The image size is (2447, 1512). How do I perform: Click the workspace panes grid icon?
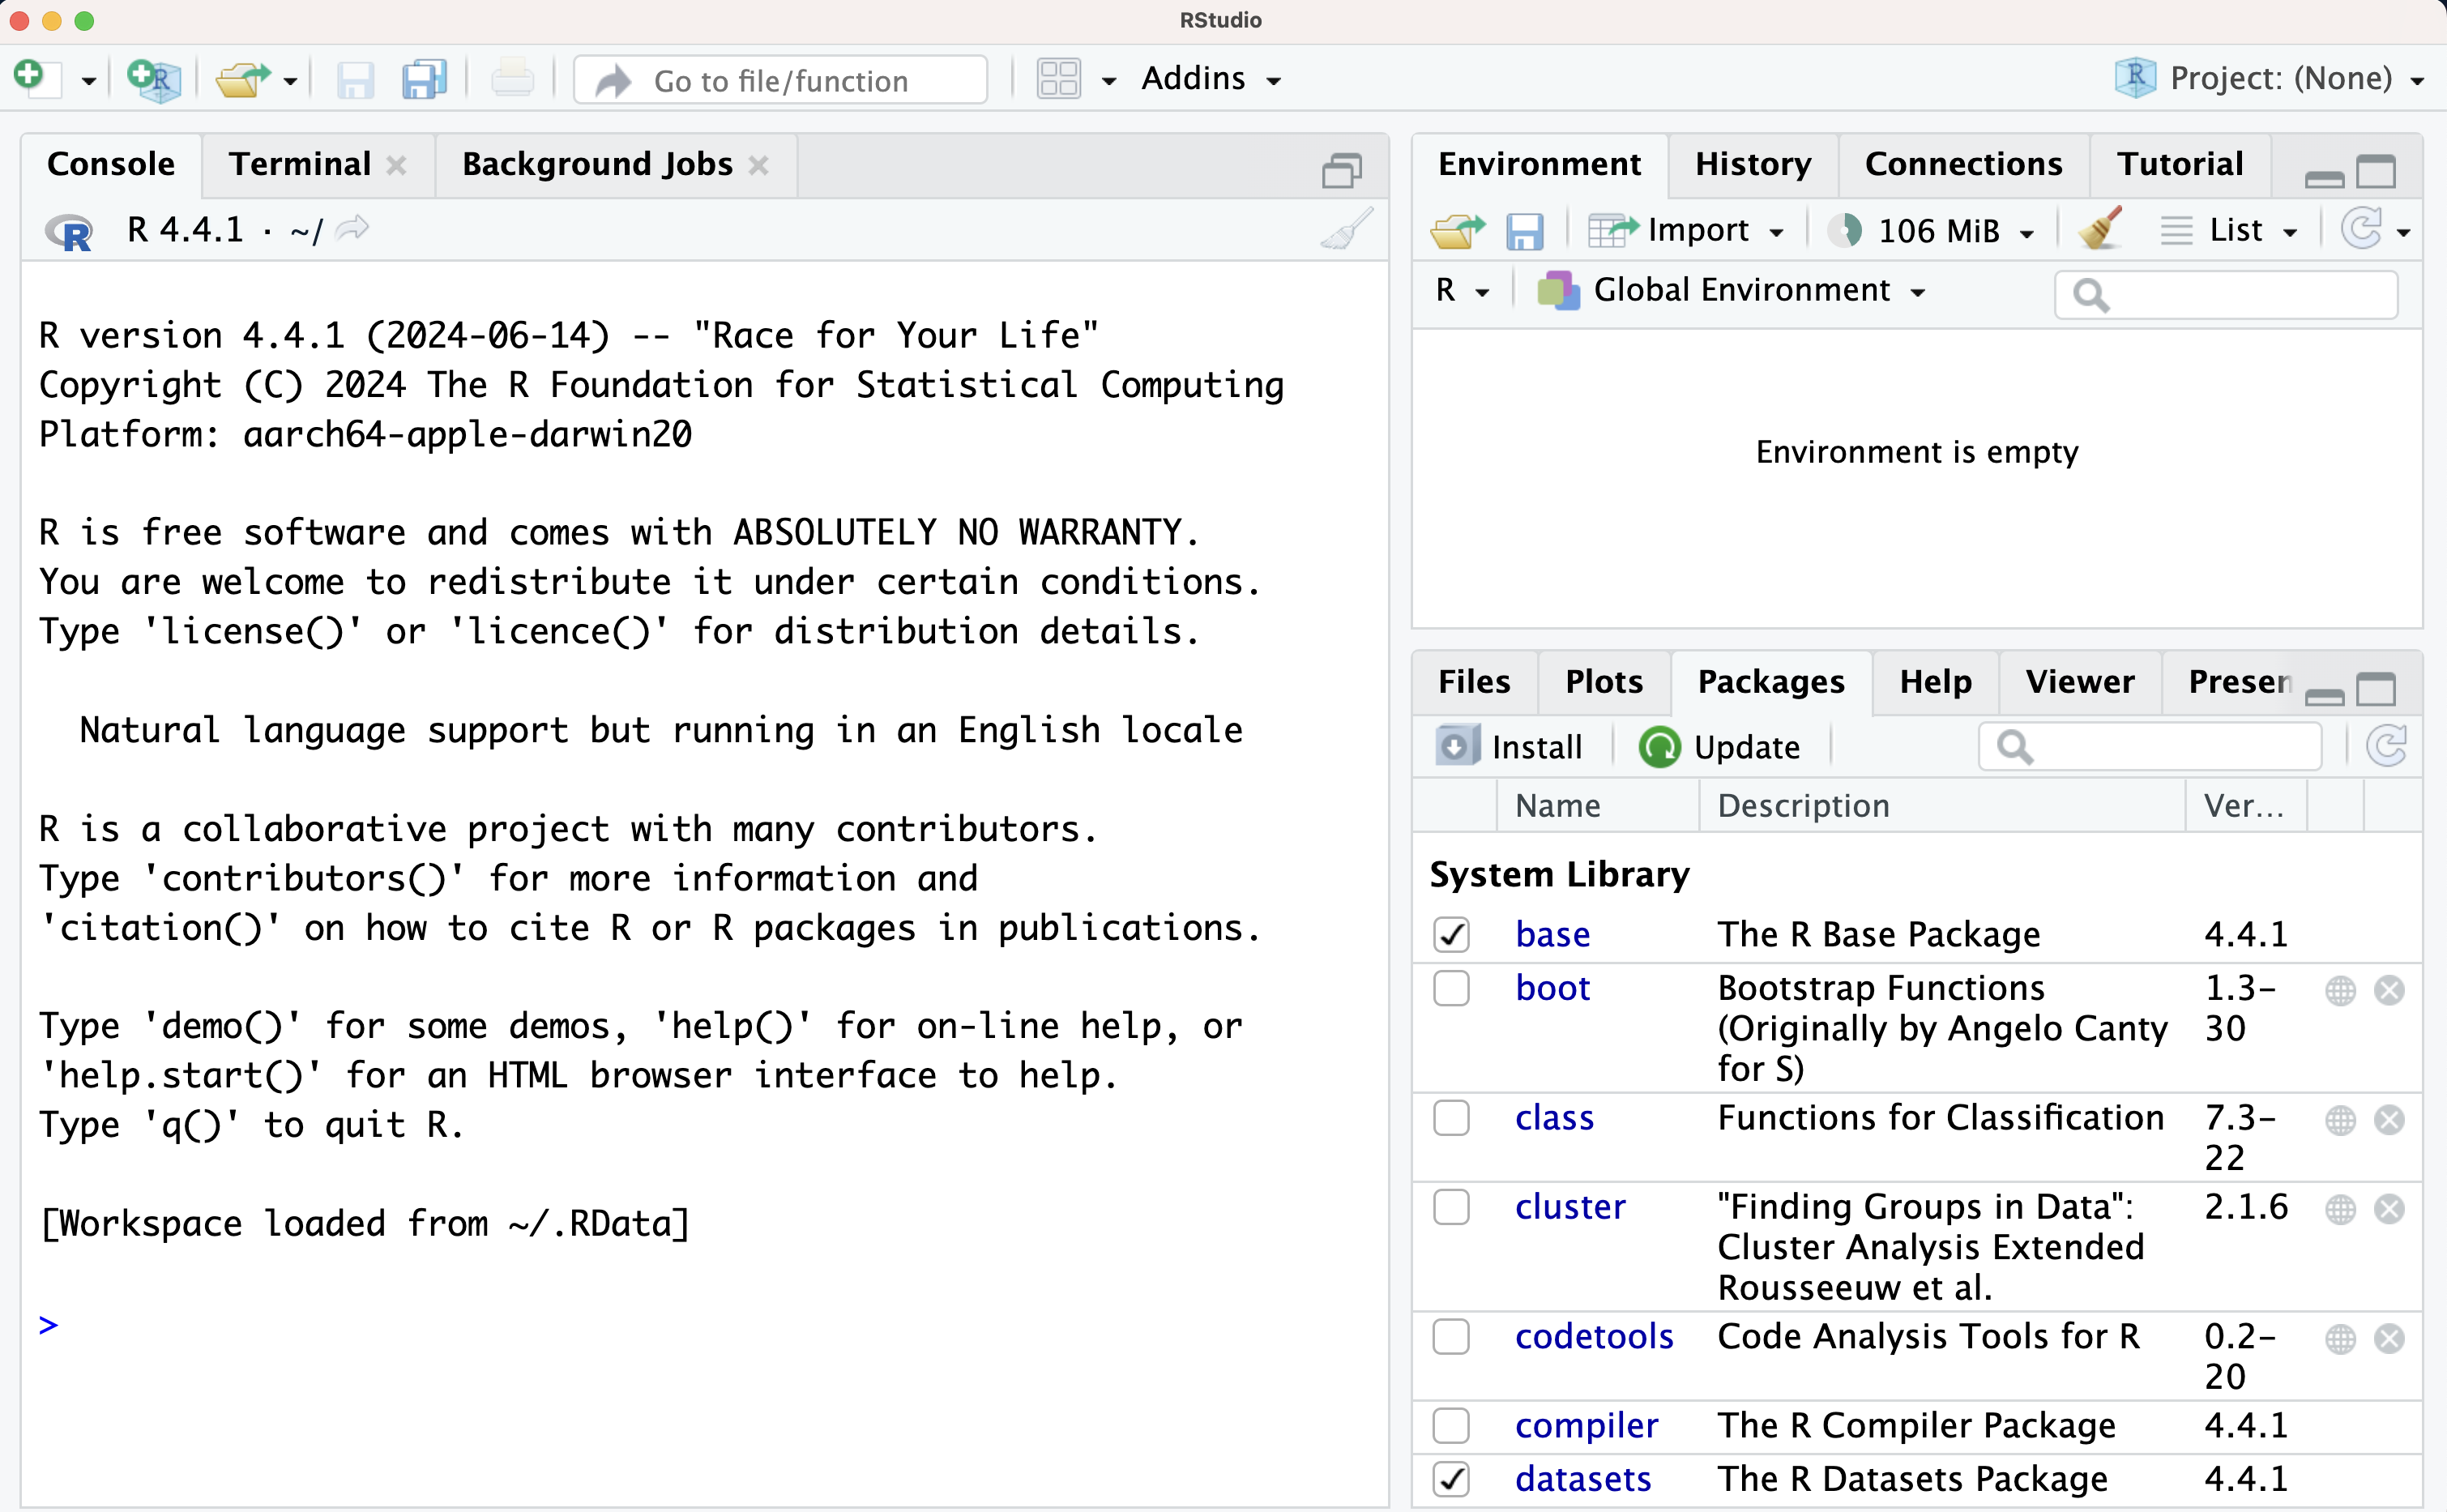[x=1058, y=79]
